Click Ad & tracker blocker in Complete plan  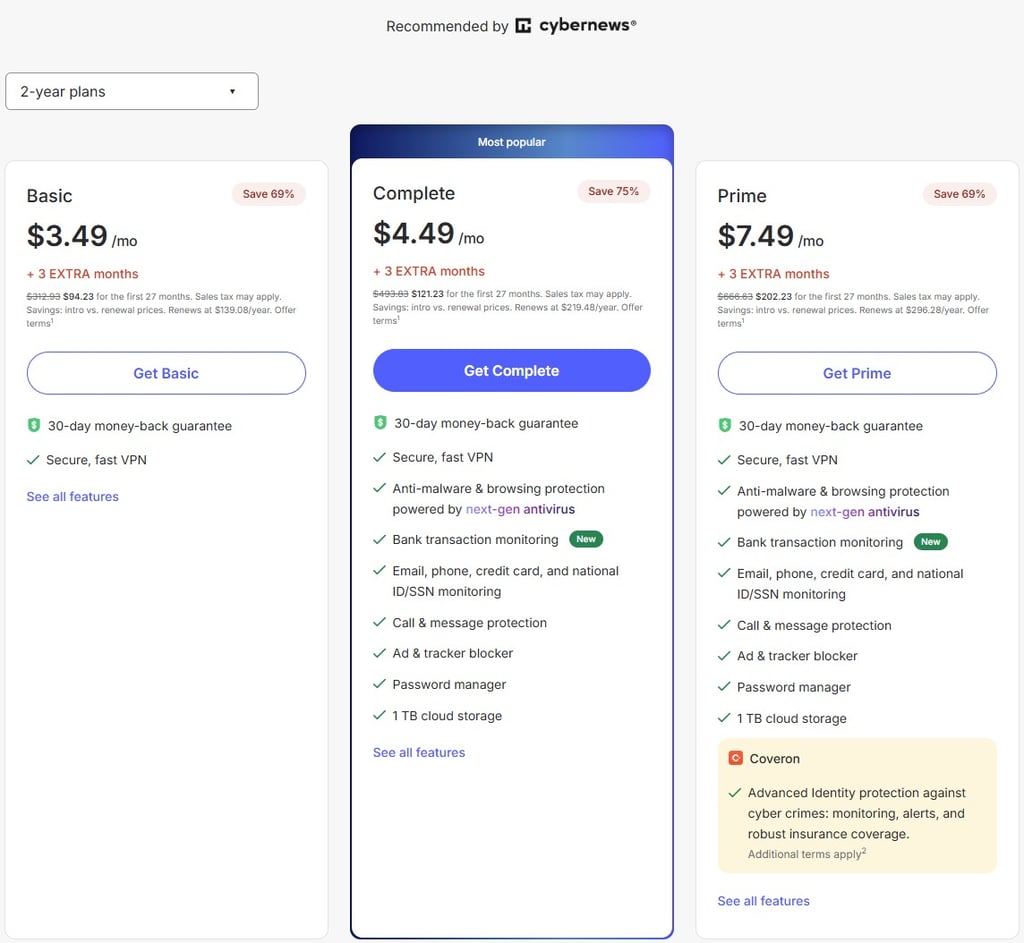pyautogui.click(x=453, y=653)
